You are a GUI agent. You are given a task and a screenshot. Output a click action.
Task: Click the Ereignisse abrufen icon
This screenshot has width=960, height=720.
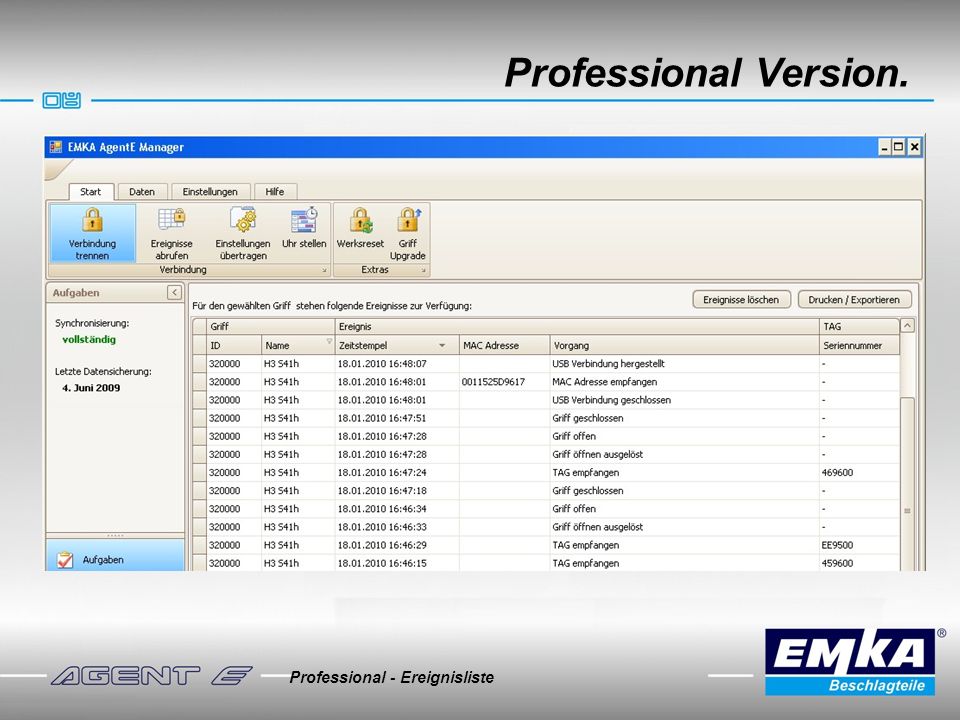pos(171,219)
